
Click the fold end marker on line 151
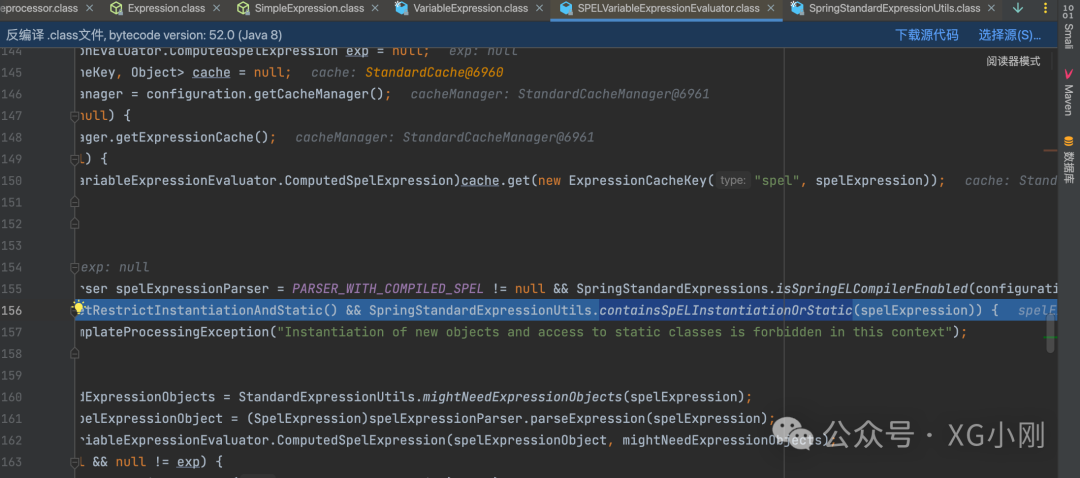click(x=74, y=202)
